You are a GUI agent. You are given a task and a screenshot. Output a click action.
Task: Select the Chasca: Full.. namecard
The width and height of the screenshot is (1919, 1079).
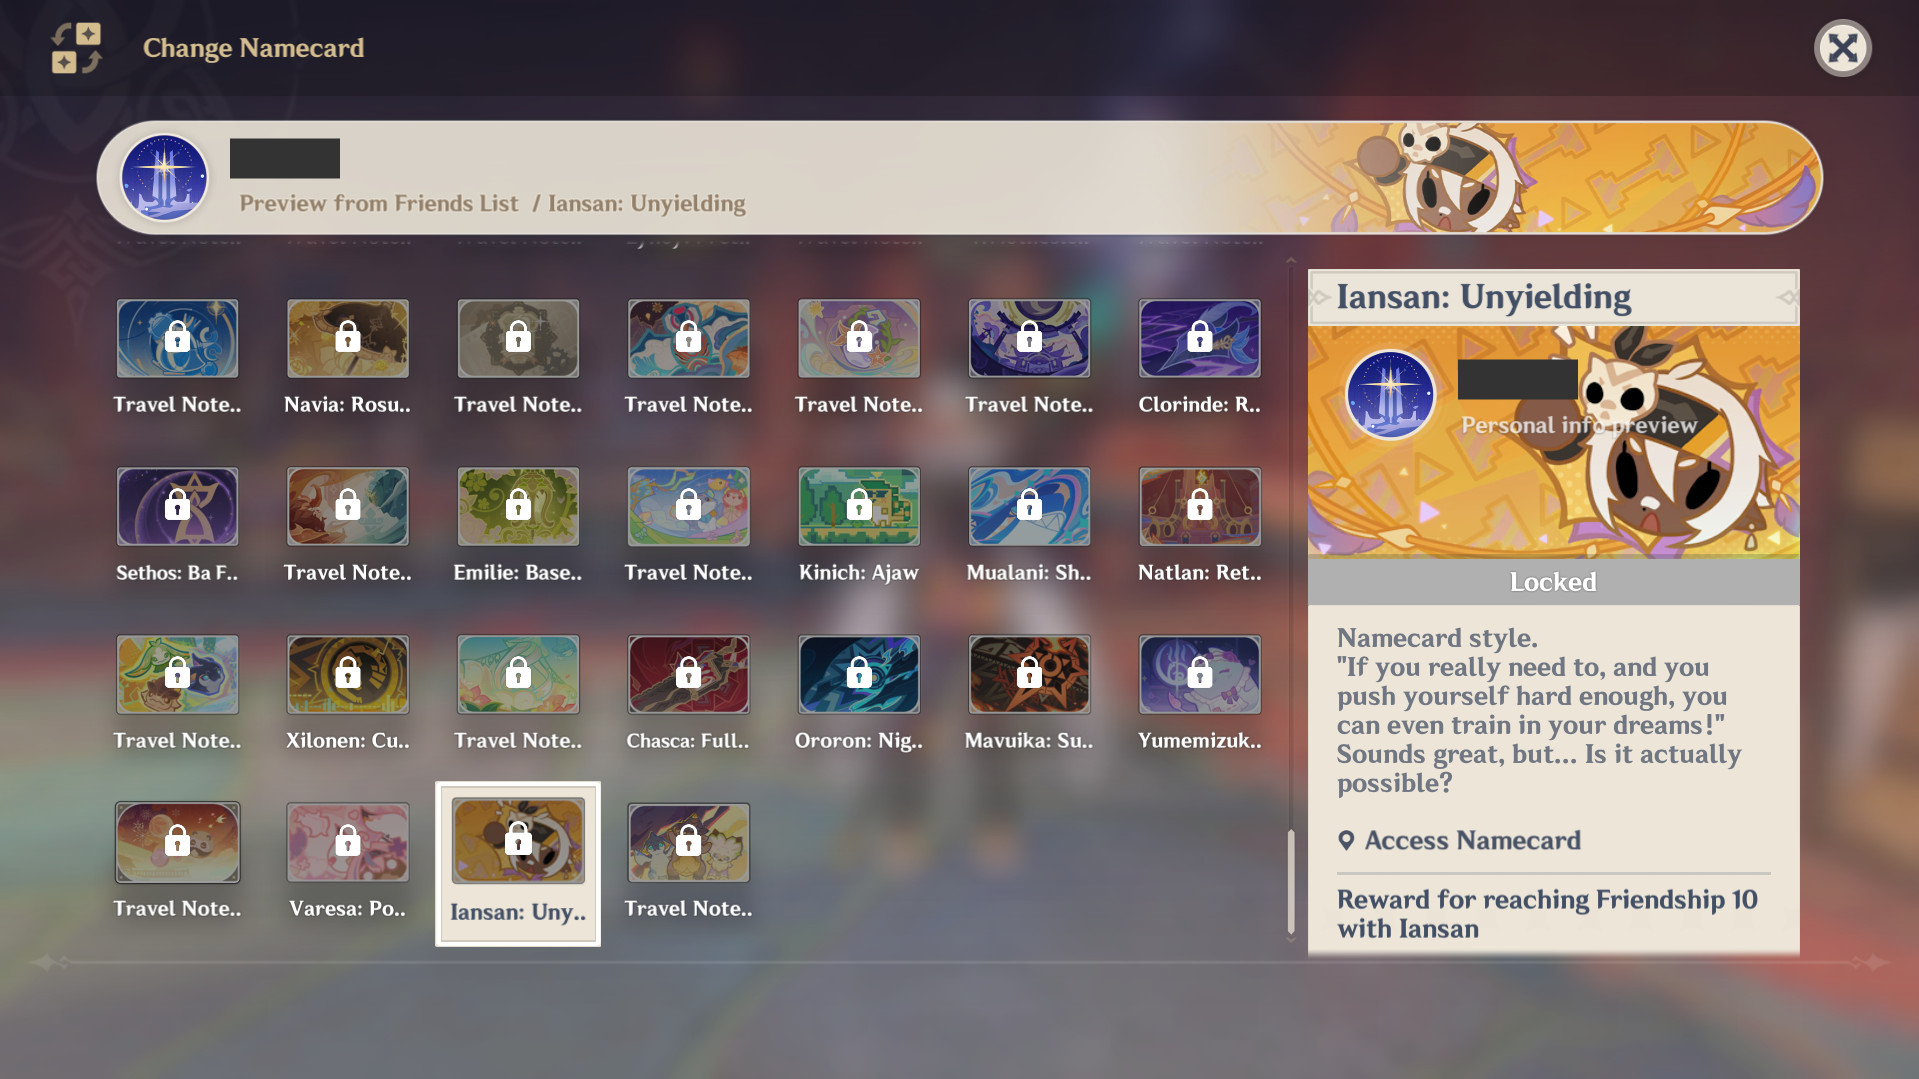click(x=688, y=675)
